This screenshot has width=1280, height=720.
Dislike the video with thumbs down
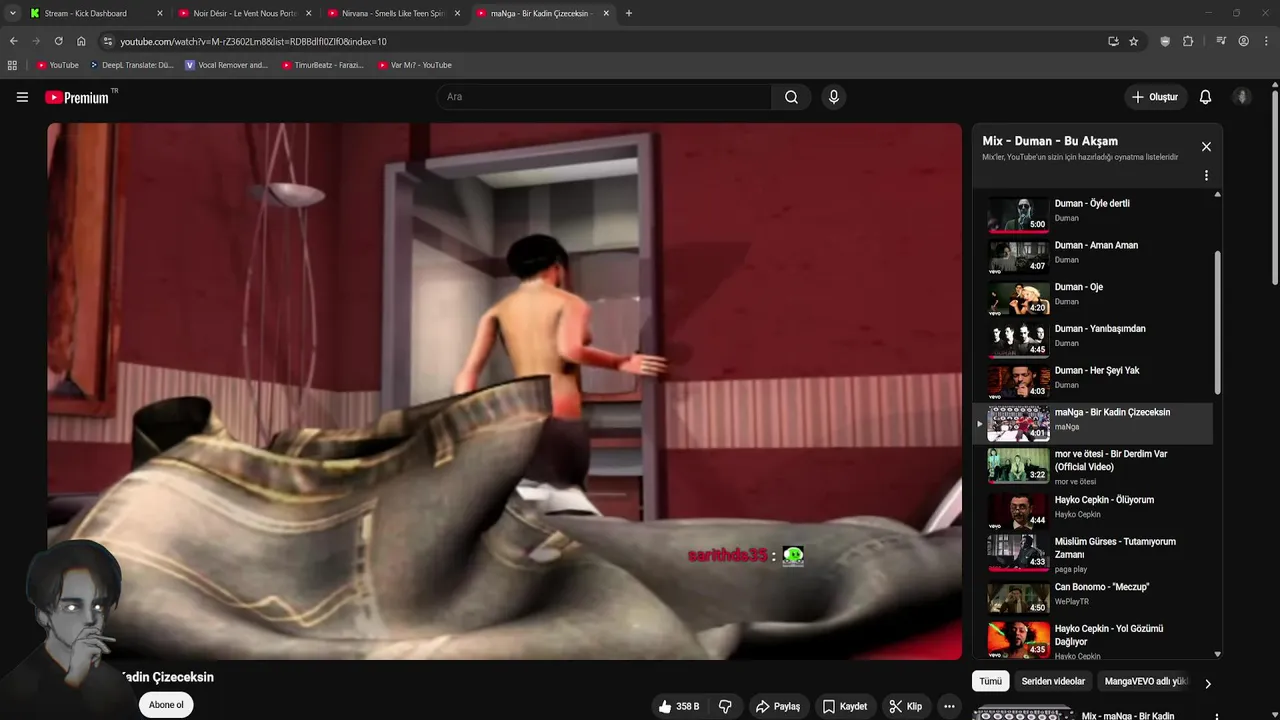726,706
